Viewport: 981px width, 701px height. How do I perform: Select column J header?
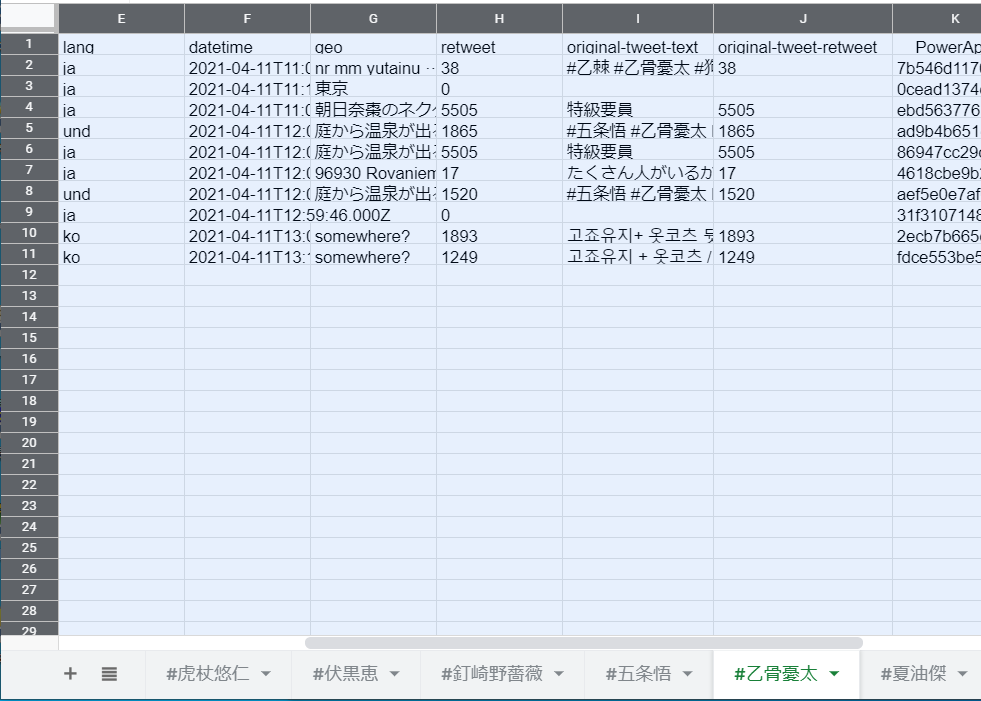tap(803, 19)
